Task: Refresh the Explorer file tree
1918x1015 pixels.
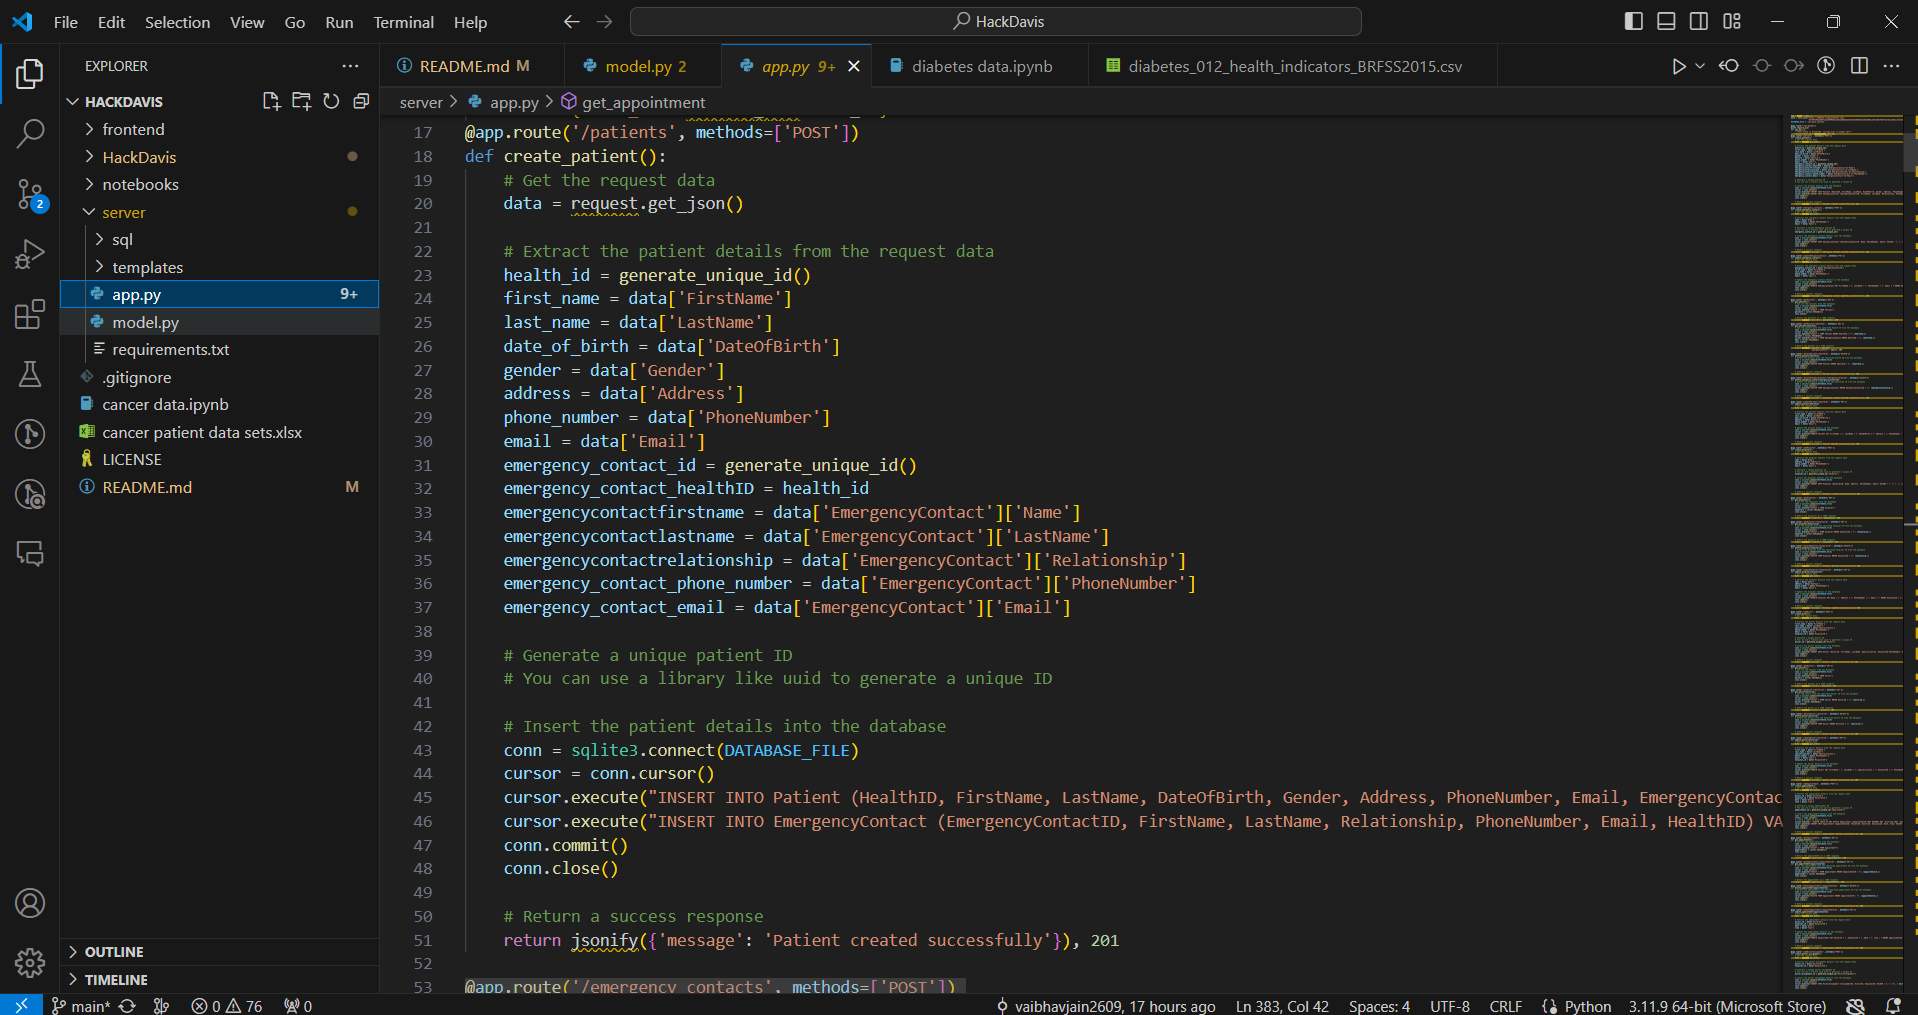Action: [x=331, y=101]
